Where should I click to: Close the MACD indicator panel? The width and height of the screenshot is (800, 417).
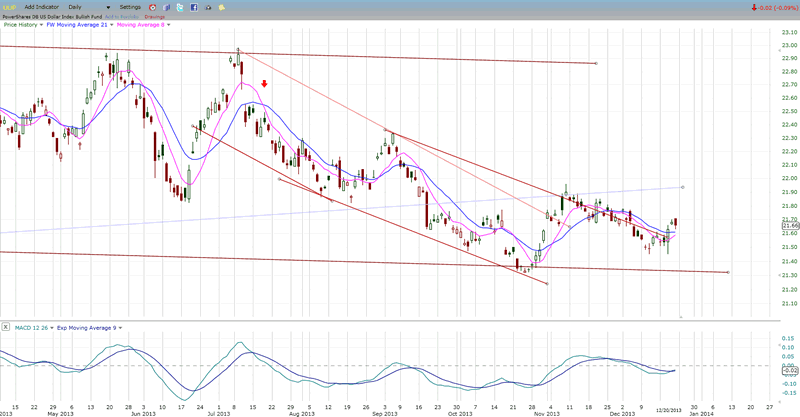[x=5, y=327]
